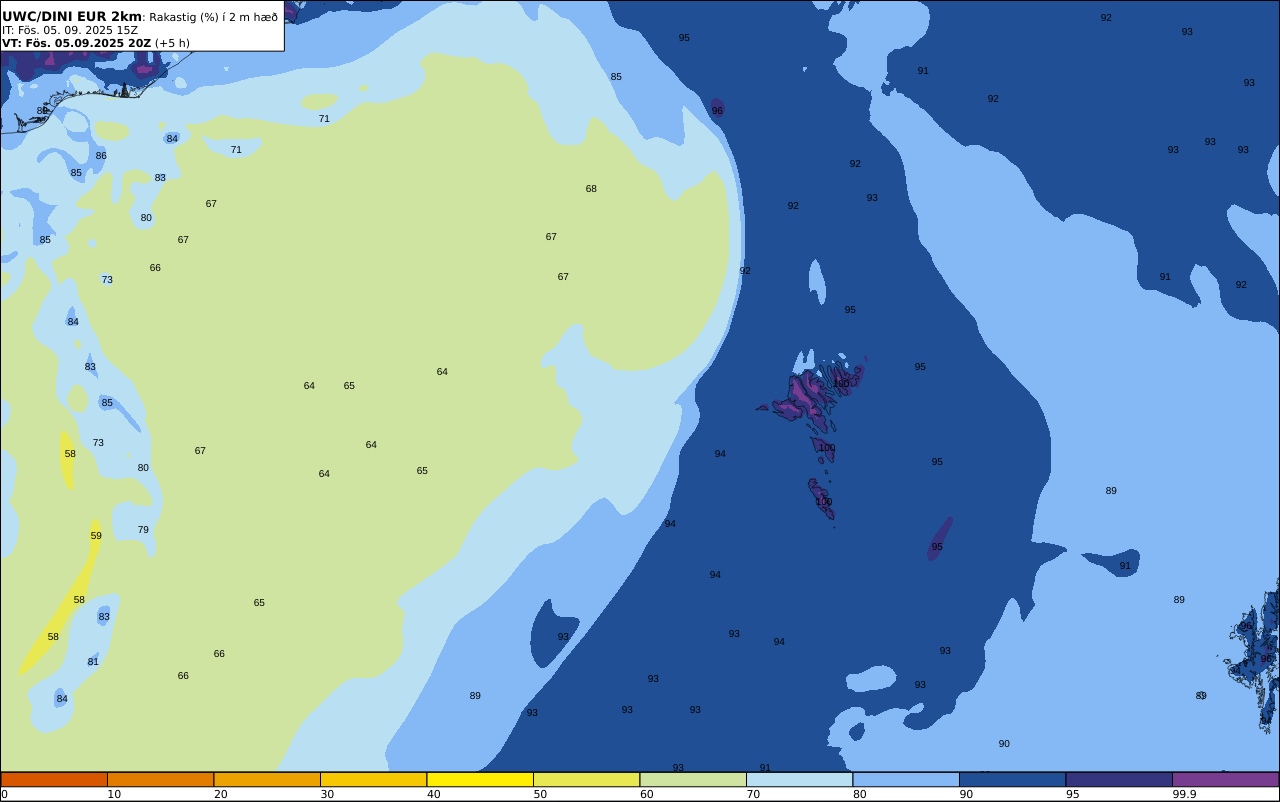Click the legend tick label "20"
Viewport: 1280px width, 802px height.
pyautogui.click(x=221, y=794)
